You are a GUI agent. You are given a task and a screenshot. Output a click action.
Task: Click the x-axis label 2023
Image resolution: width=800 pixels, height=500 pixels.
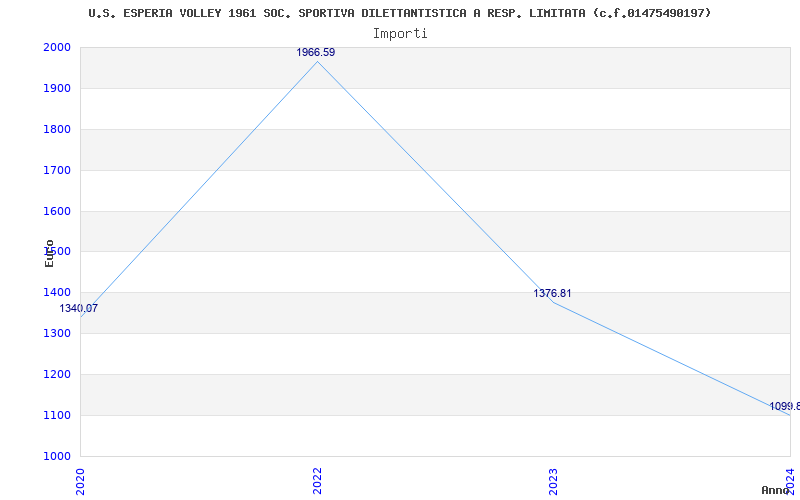pyautogui.click(x=554, y=481)
